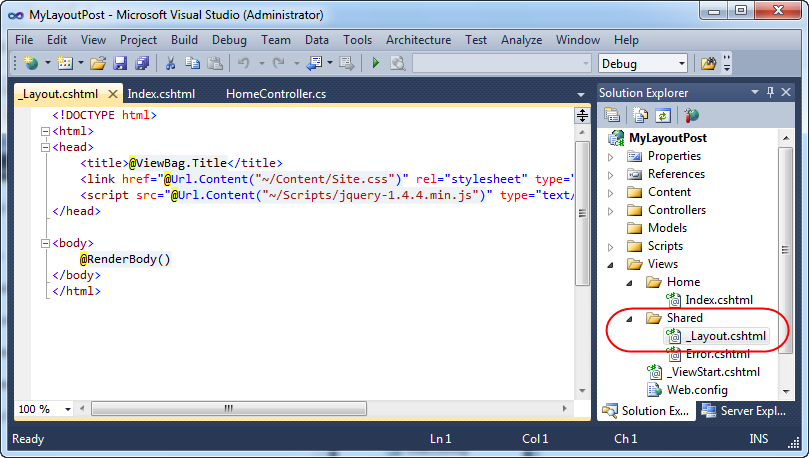Image resolution: width=809 pixels, height=458 pixels.
Task: Close the Solution Explorer panel
Action: 786,92
